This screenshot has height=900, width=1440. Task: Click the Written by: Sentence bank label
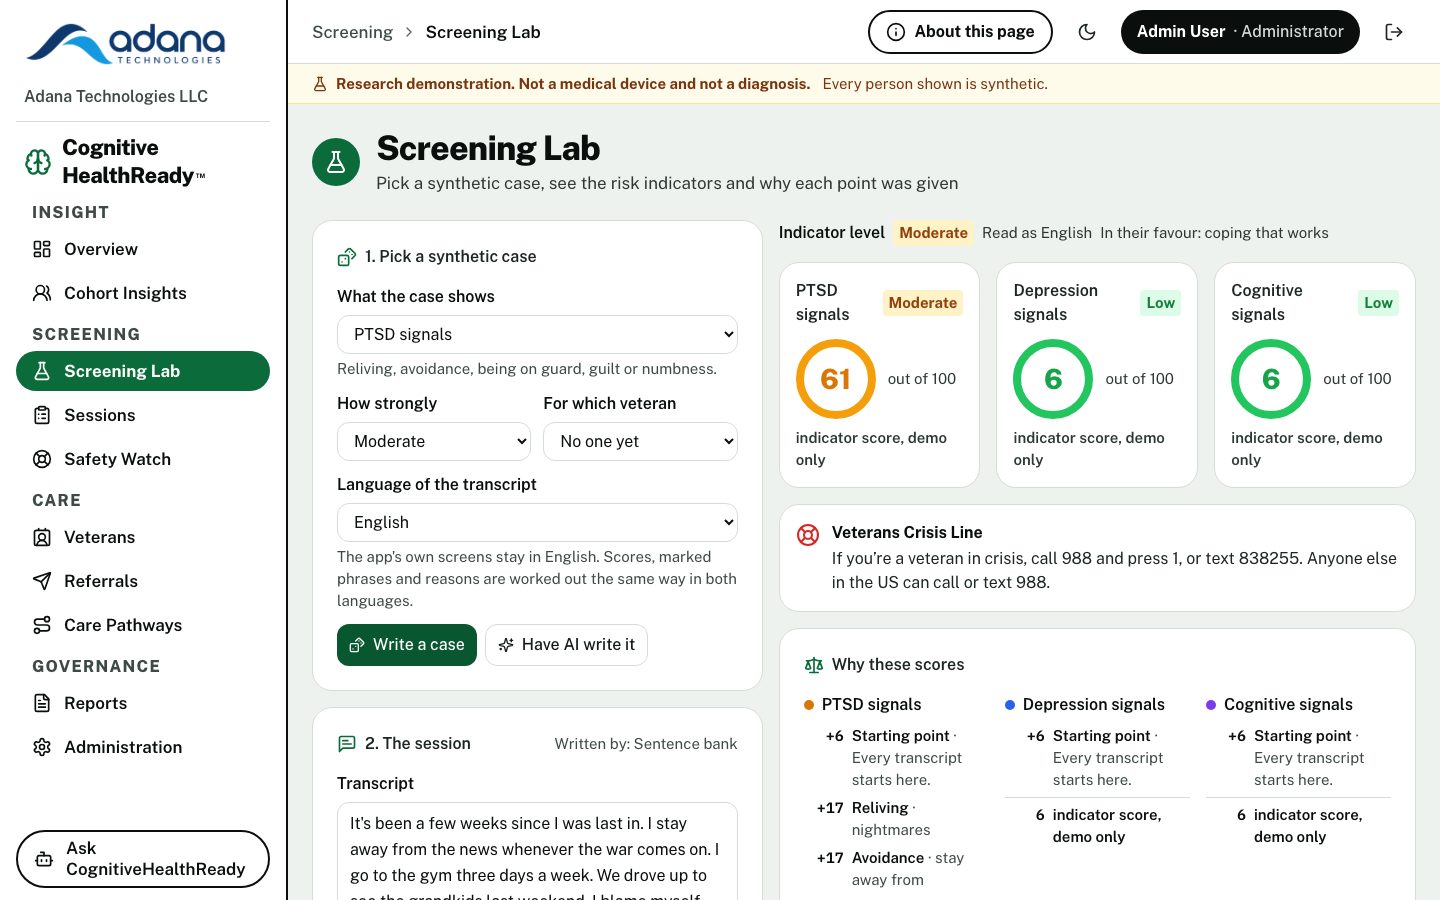[x=646, y=744]
